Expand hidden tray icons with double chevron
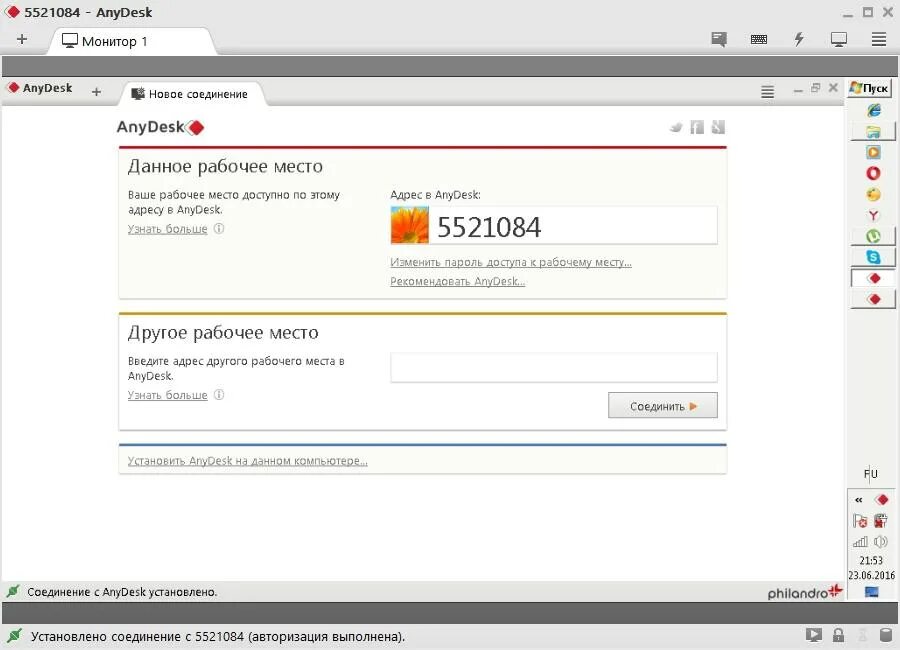 pos(859,500)
